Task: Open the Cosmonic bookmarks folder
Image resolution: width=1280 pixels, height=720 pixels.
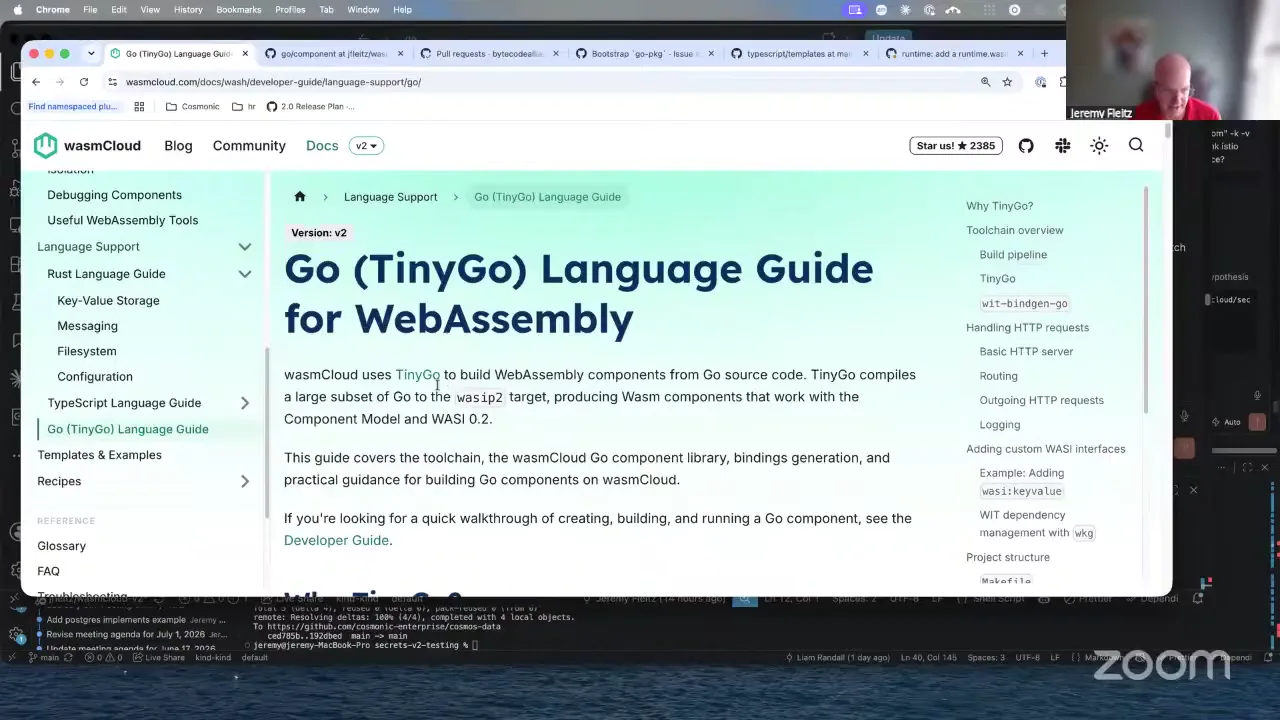Action: (192, 106)
